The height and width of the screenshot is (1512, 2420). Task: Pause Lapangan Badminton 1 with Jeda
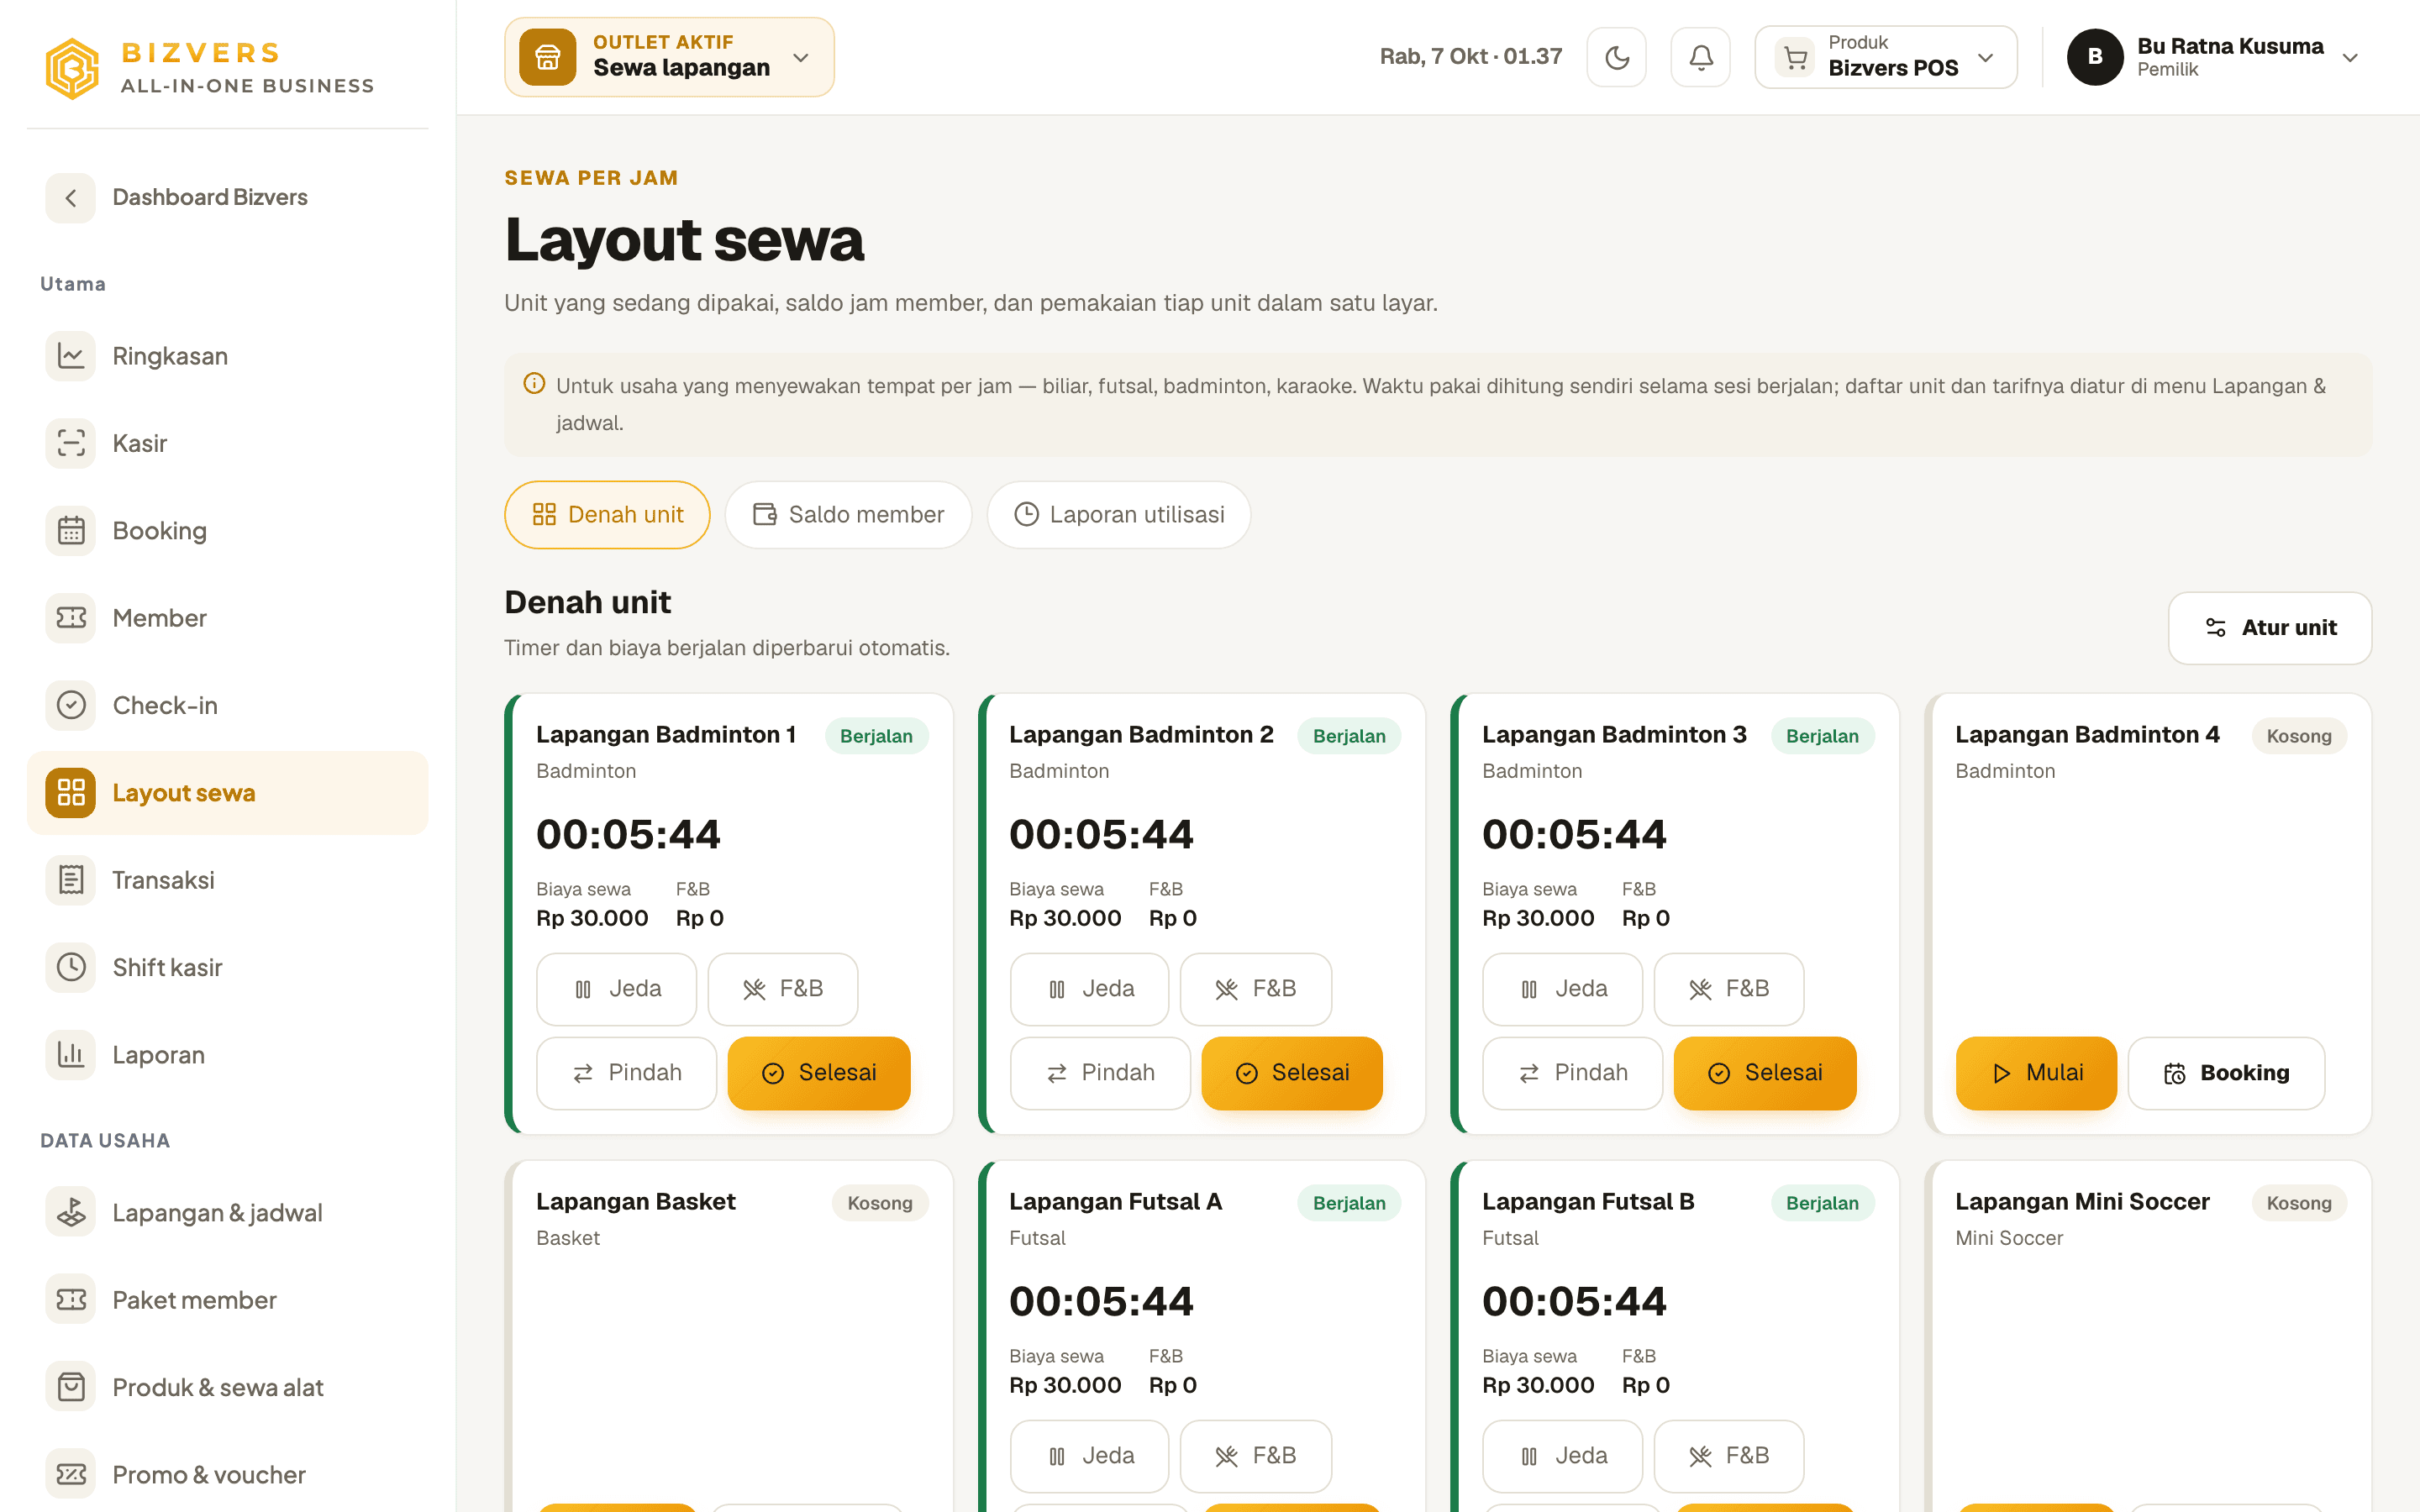[616, 989]
